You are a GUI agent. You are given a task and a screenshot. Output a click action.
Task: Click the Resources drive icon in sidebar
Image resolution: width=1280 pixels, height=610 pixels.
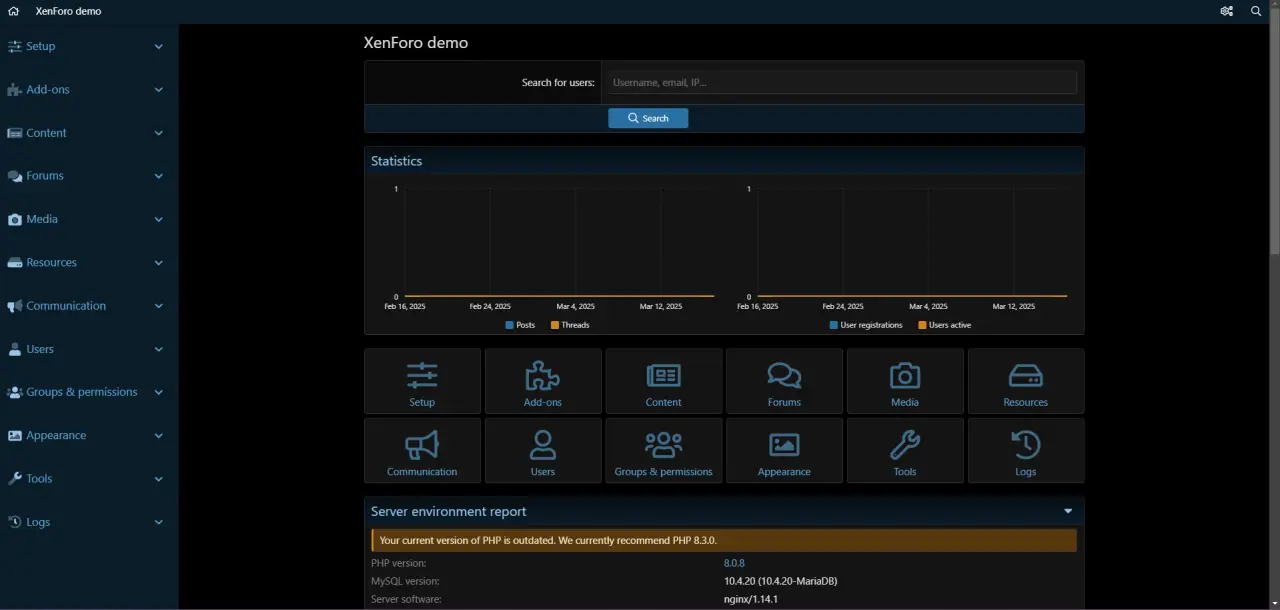[14, 262]
